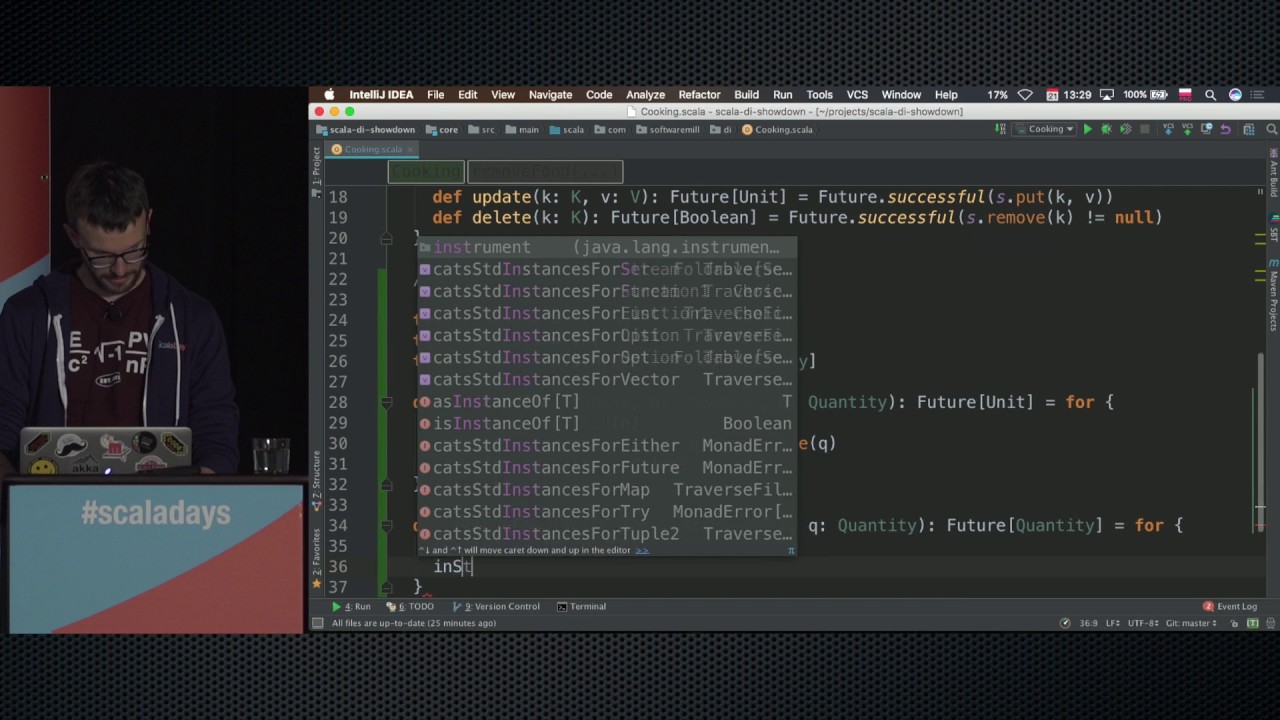This screenshot has height=720, width=1280.
Task: Select catsStdInstancesForTuple2 completion item
Action: [606, 533]
